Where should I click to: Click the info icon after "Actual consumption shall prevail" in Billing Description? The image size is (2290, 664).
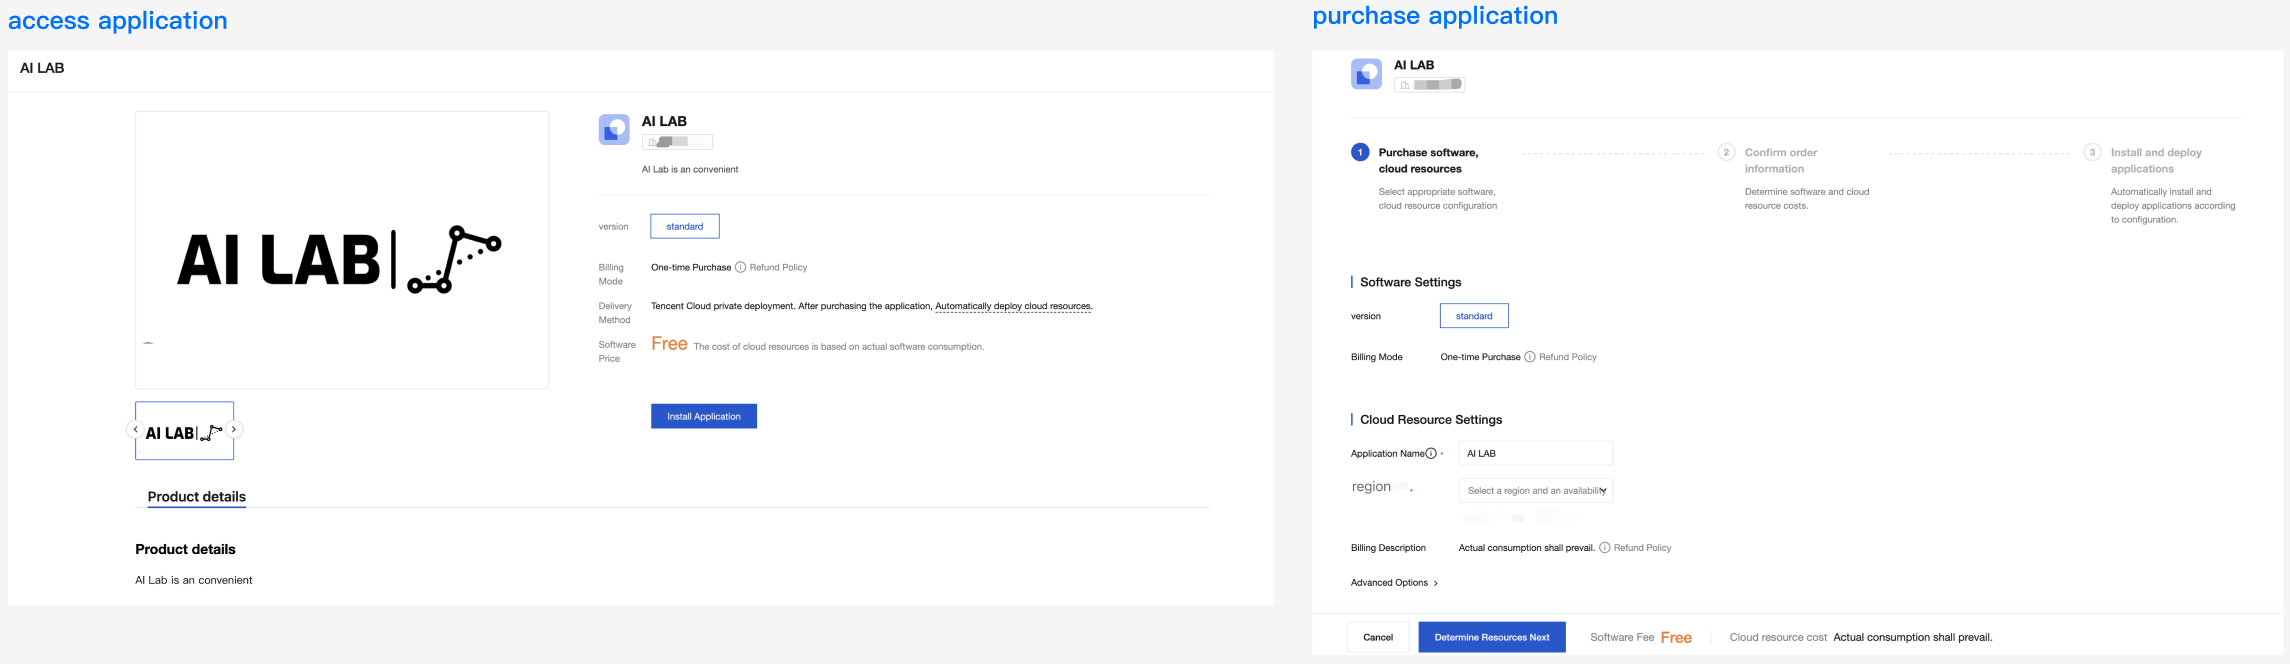click(x=1605, y=548)
